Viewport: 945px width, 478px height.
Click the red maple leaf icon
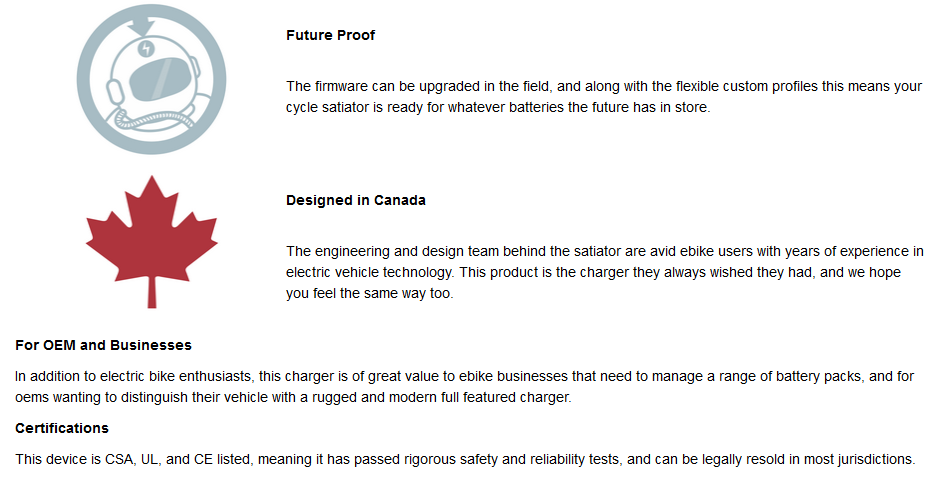tap(152, 242)
